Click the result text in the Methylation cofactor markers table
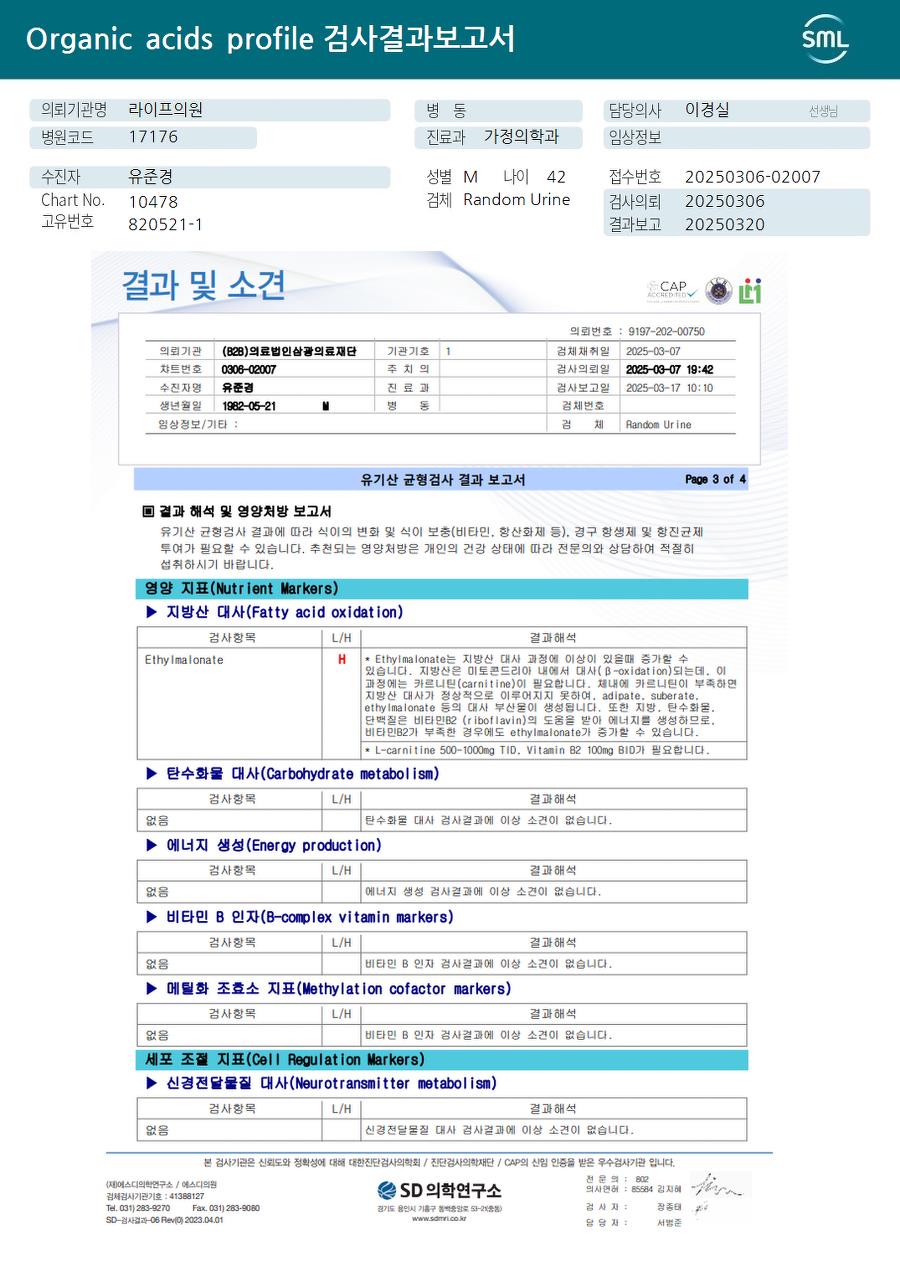900x1271 pixels. 488,1035
